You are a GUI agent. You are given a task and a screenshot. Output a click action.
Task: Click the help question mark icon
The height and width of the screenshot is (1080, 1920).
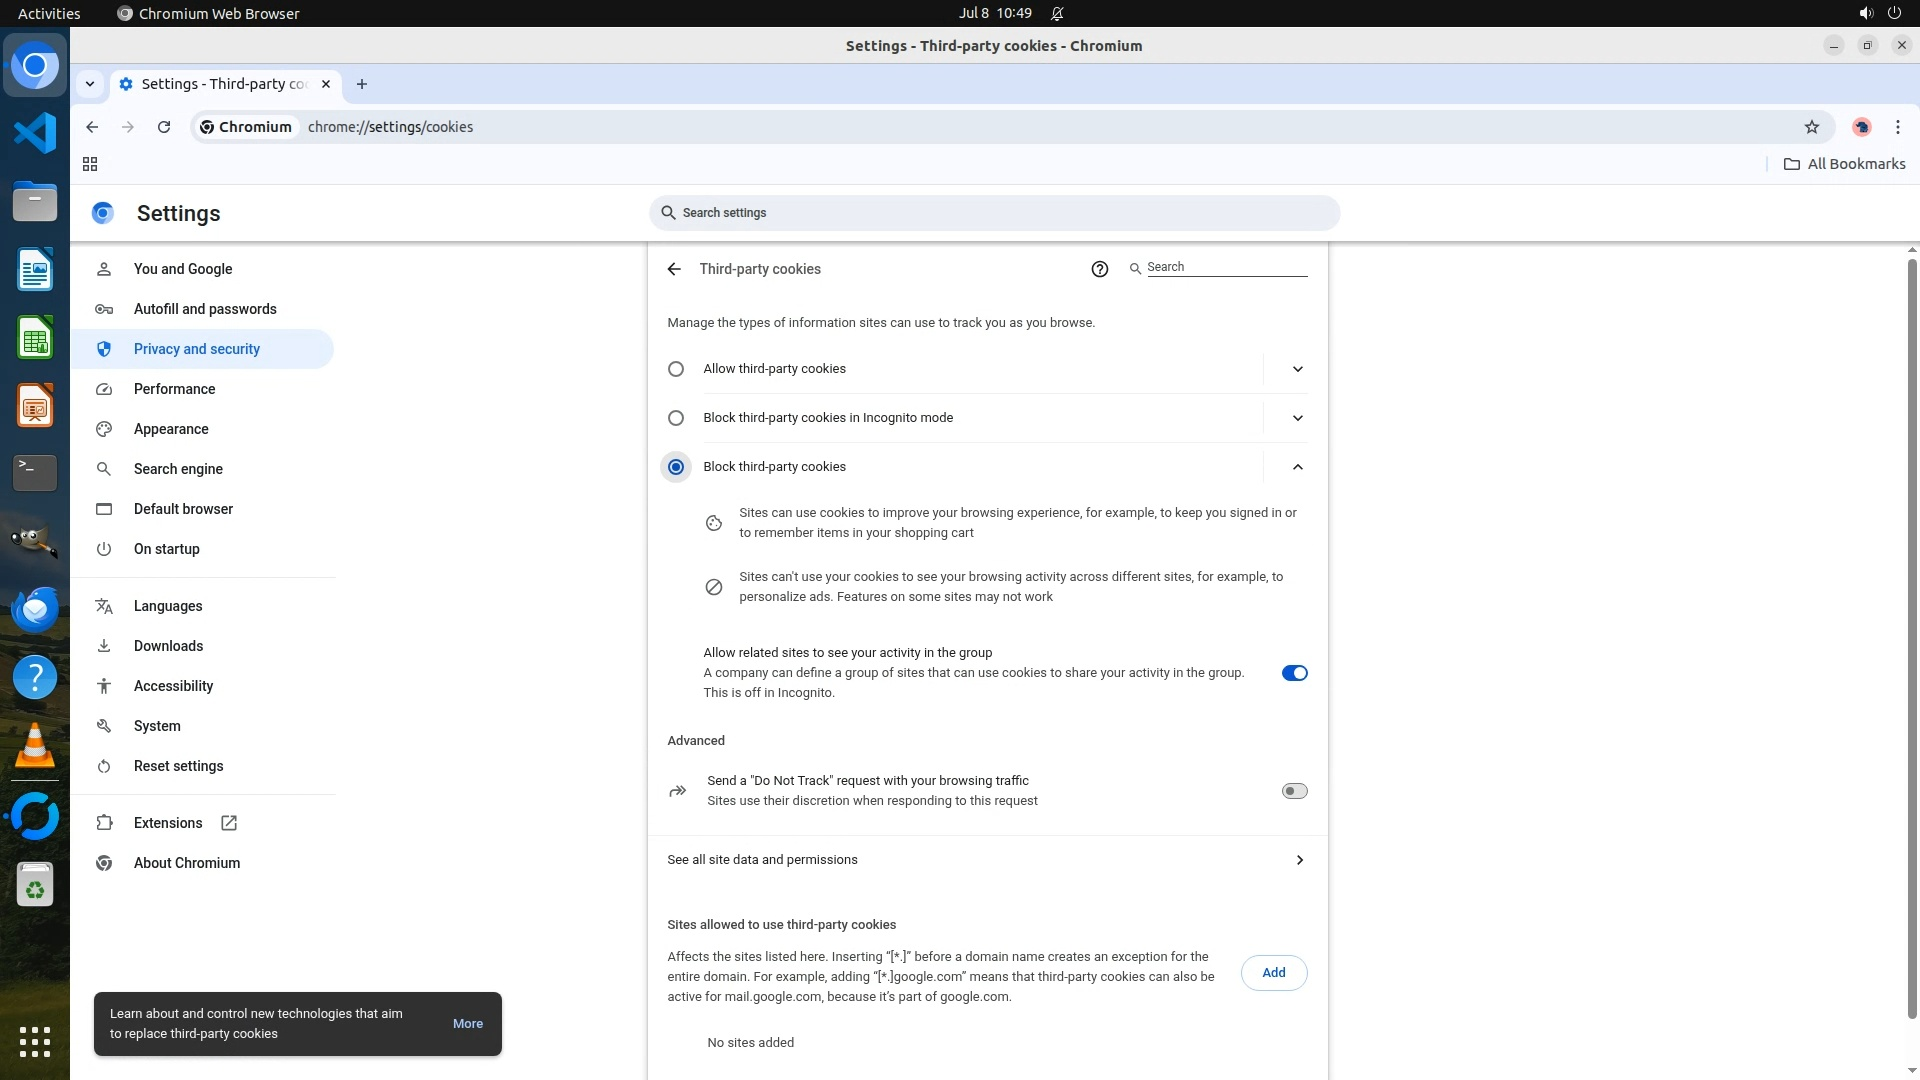[1099, 269]
